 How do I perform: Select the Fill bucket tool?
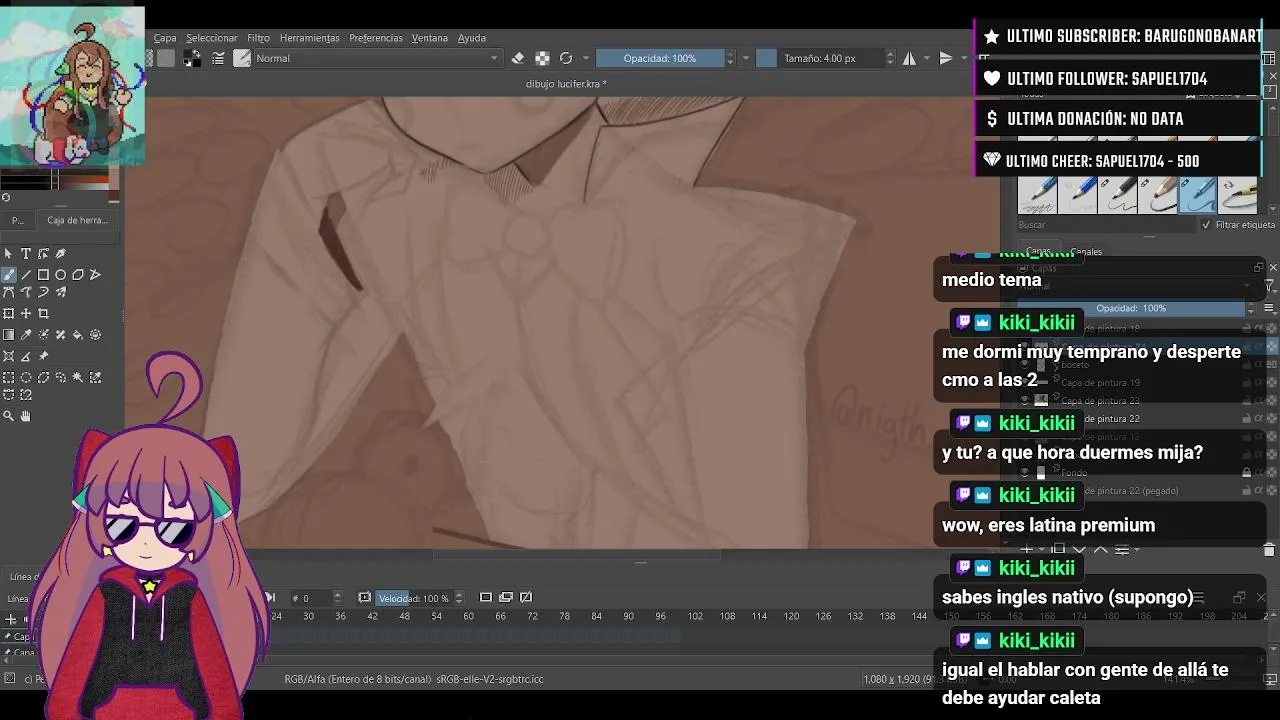[x=78, y=335]
